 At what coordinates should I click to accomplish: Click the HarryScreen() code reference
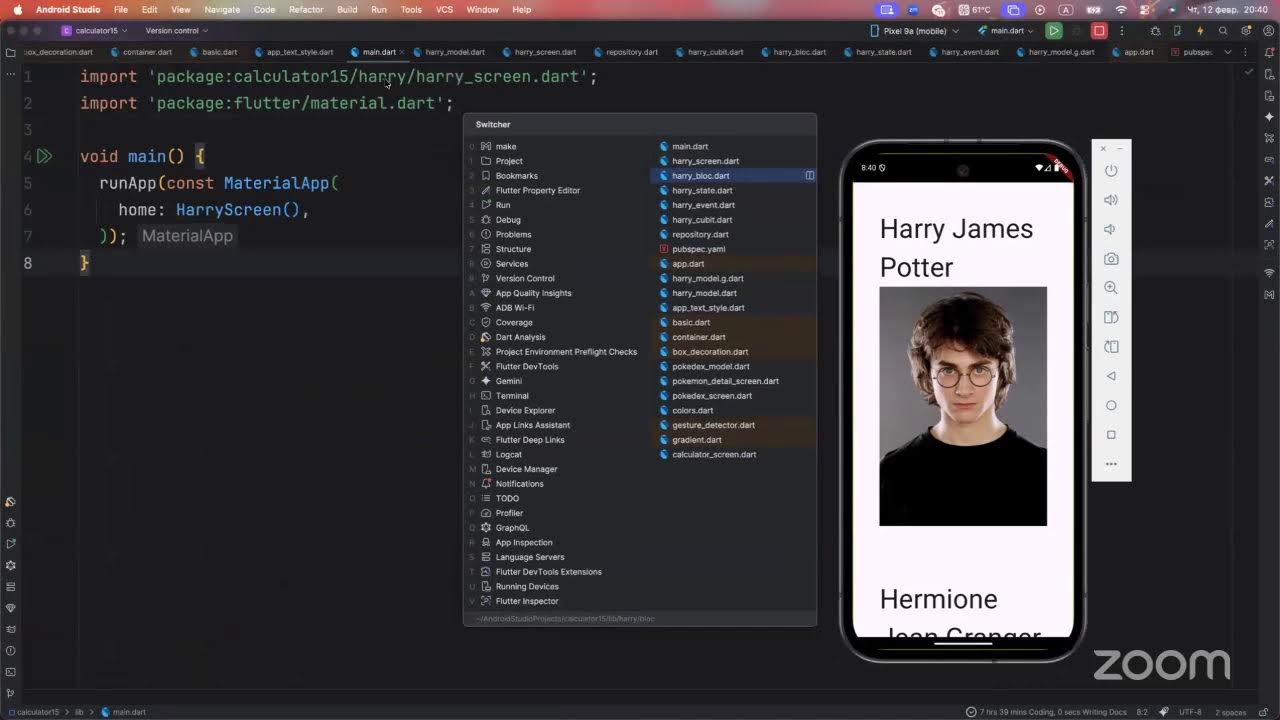238,210
